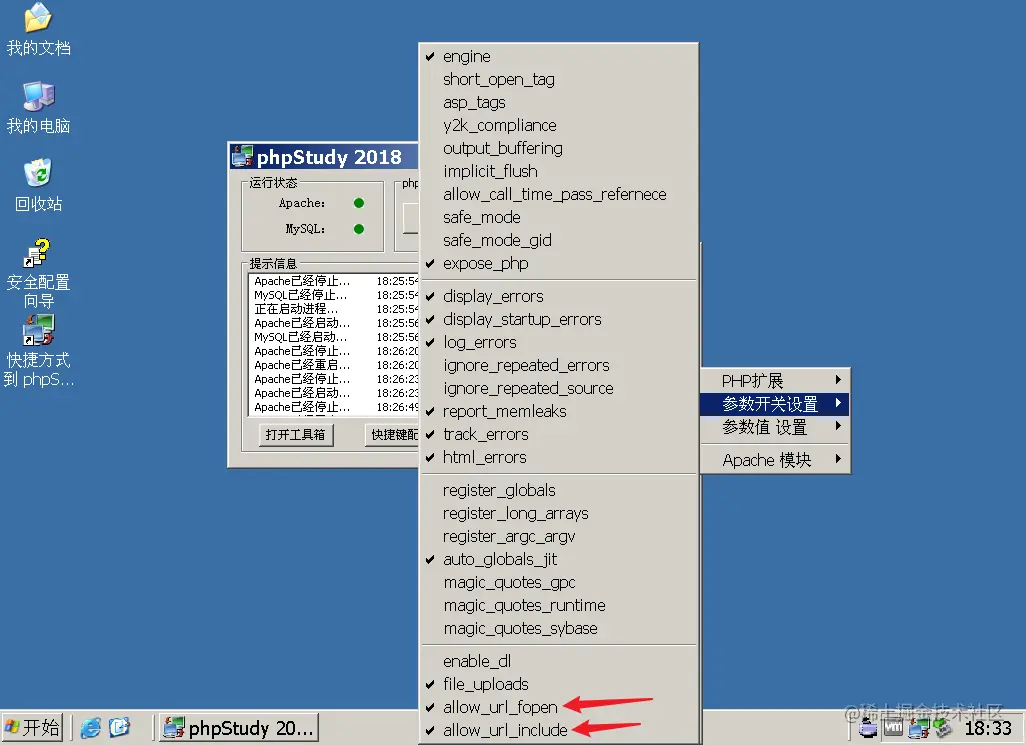Open the 我的电脑 desktop icon
Viewport: 1026px width, 745px height.
coord(38,109)
